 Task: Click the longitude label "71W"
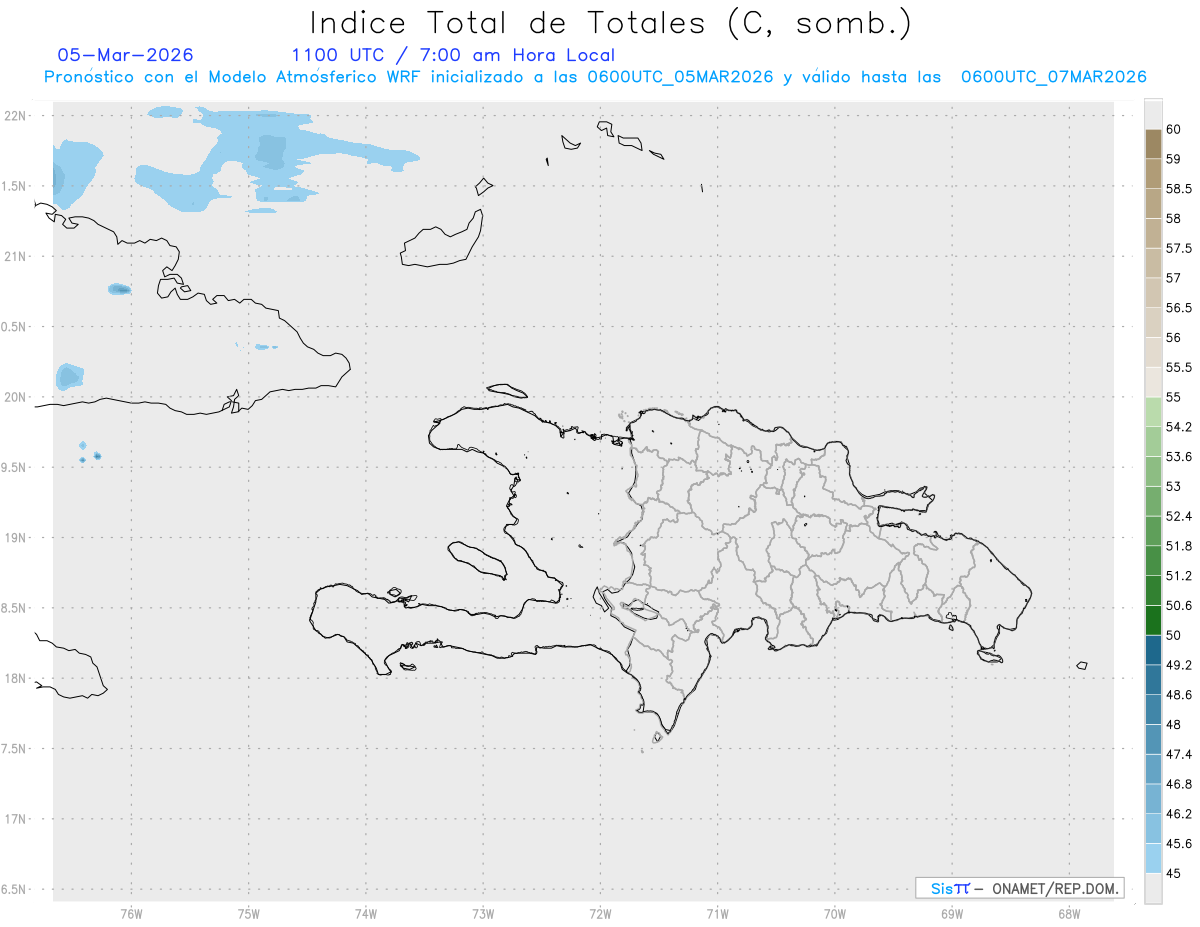point(717,913)
